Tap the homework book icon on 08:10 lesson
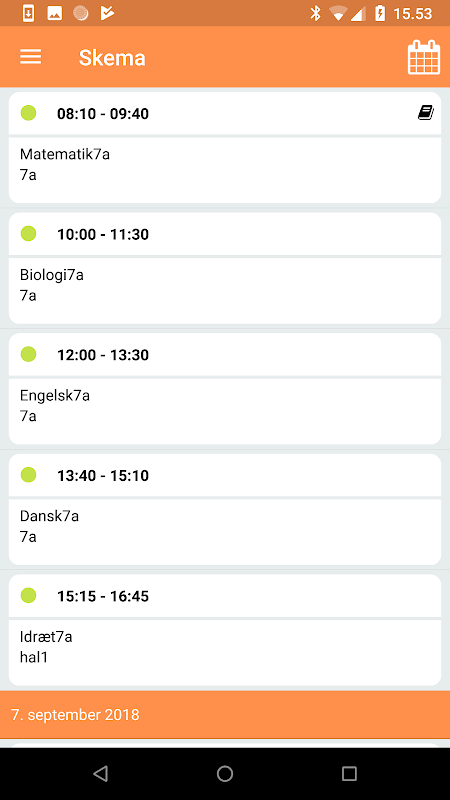 [426, 113]
